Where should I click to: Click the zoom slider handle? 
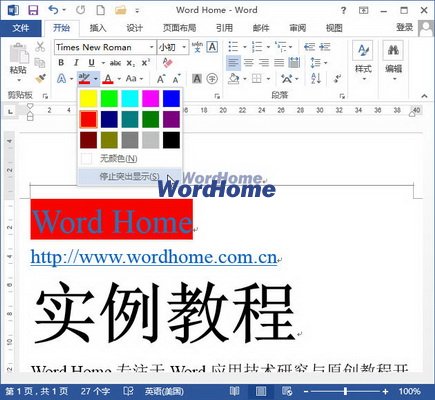click(346, 391)
